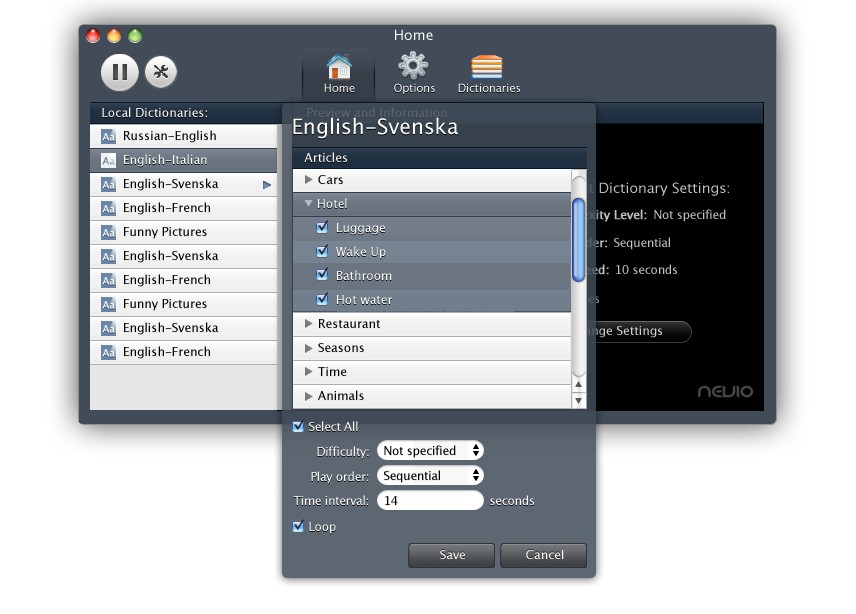Uncheck the Wake Up article
This screenshot has width=856, height=614.
(x=323, y=251)
